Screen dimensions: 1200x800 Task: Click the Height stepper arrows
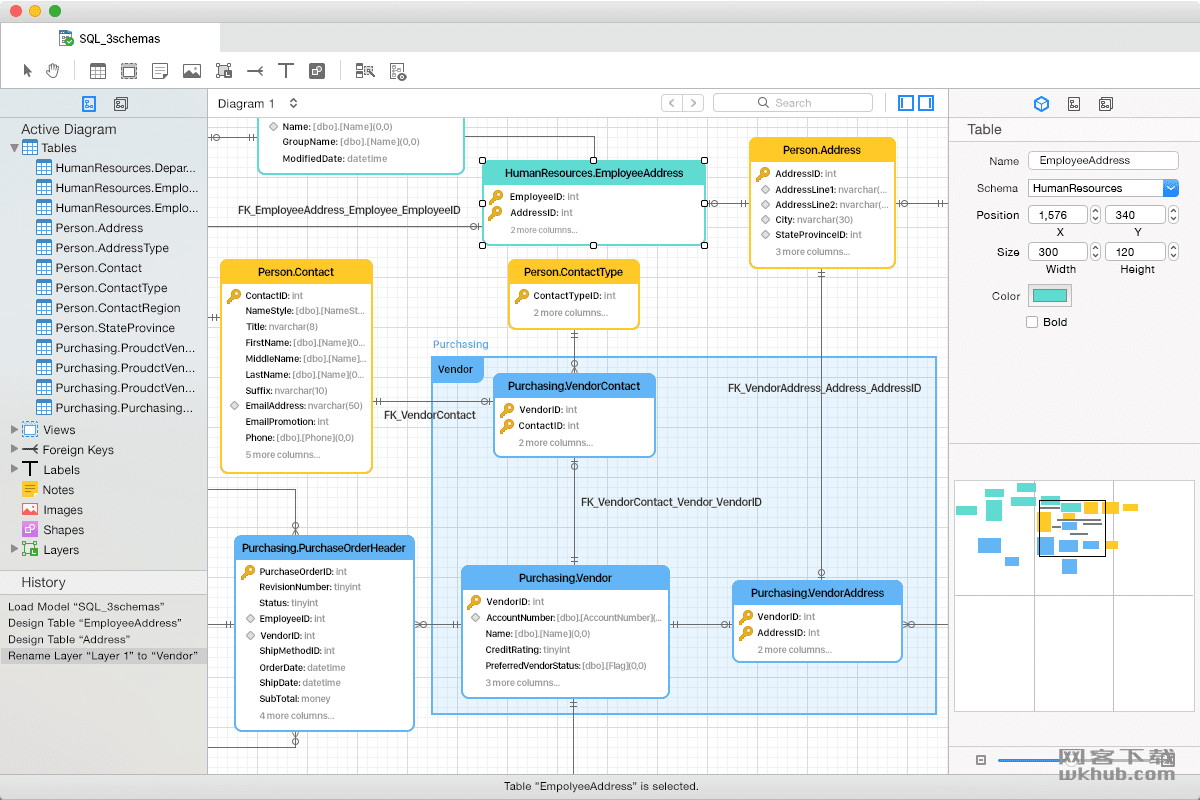tap(1173, 252)
